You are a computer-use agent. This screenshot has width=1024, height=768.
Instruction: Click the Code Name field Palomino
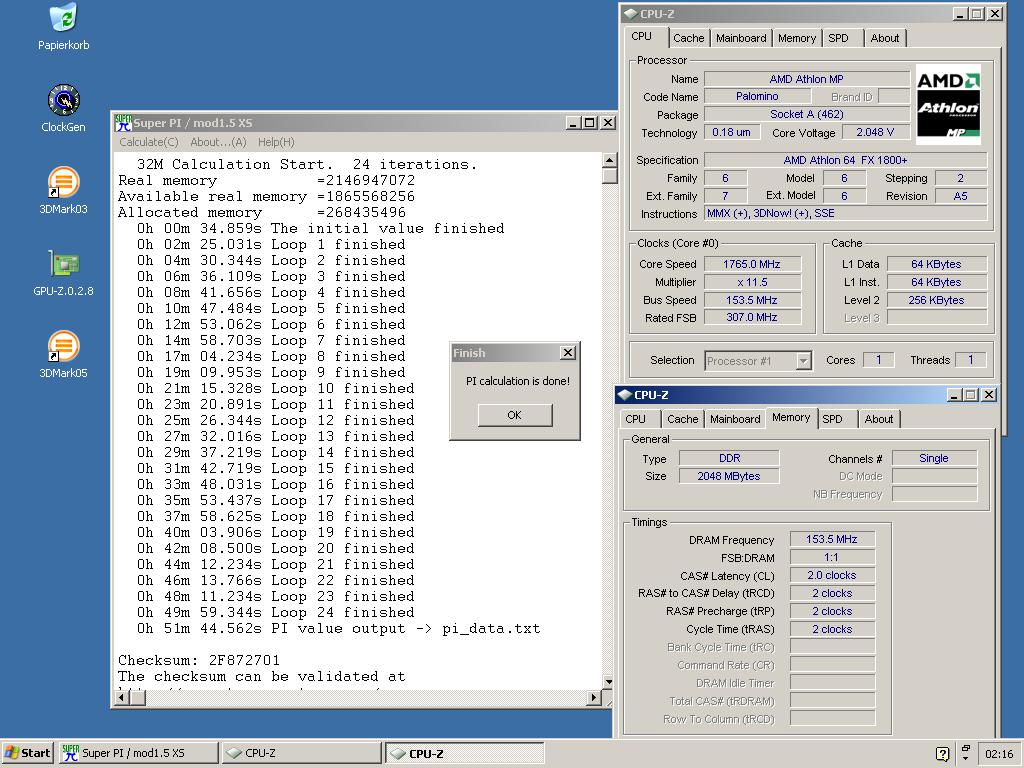(757, 96)
